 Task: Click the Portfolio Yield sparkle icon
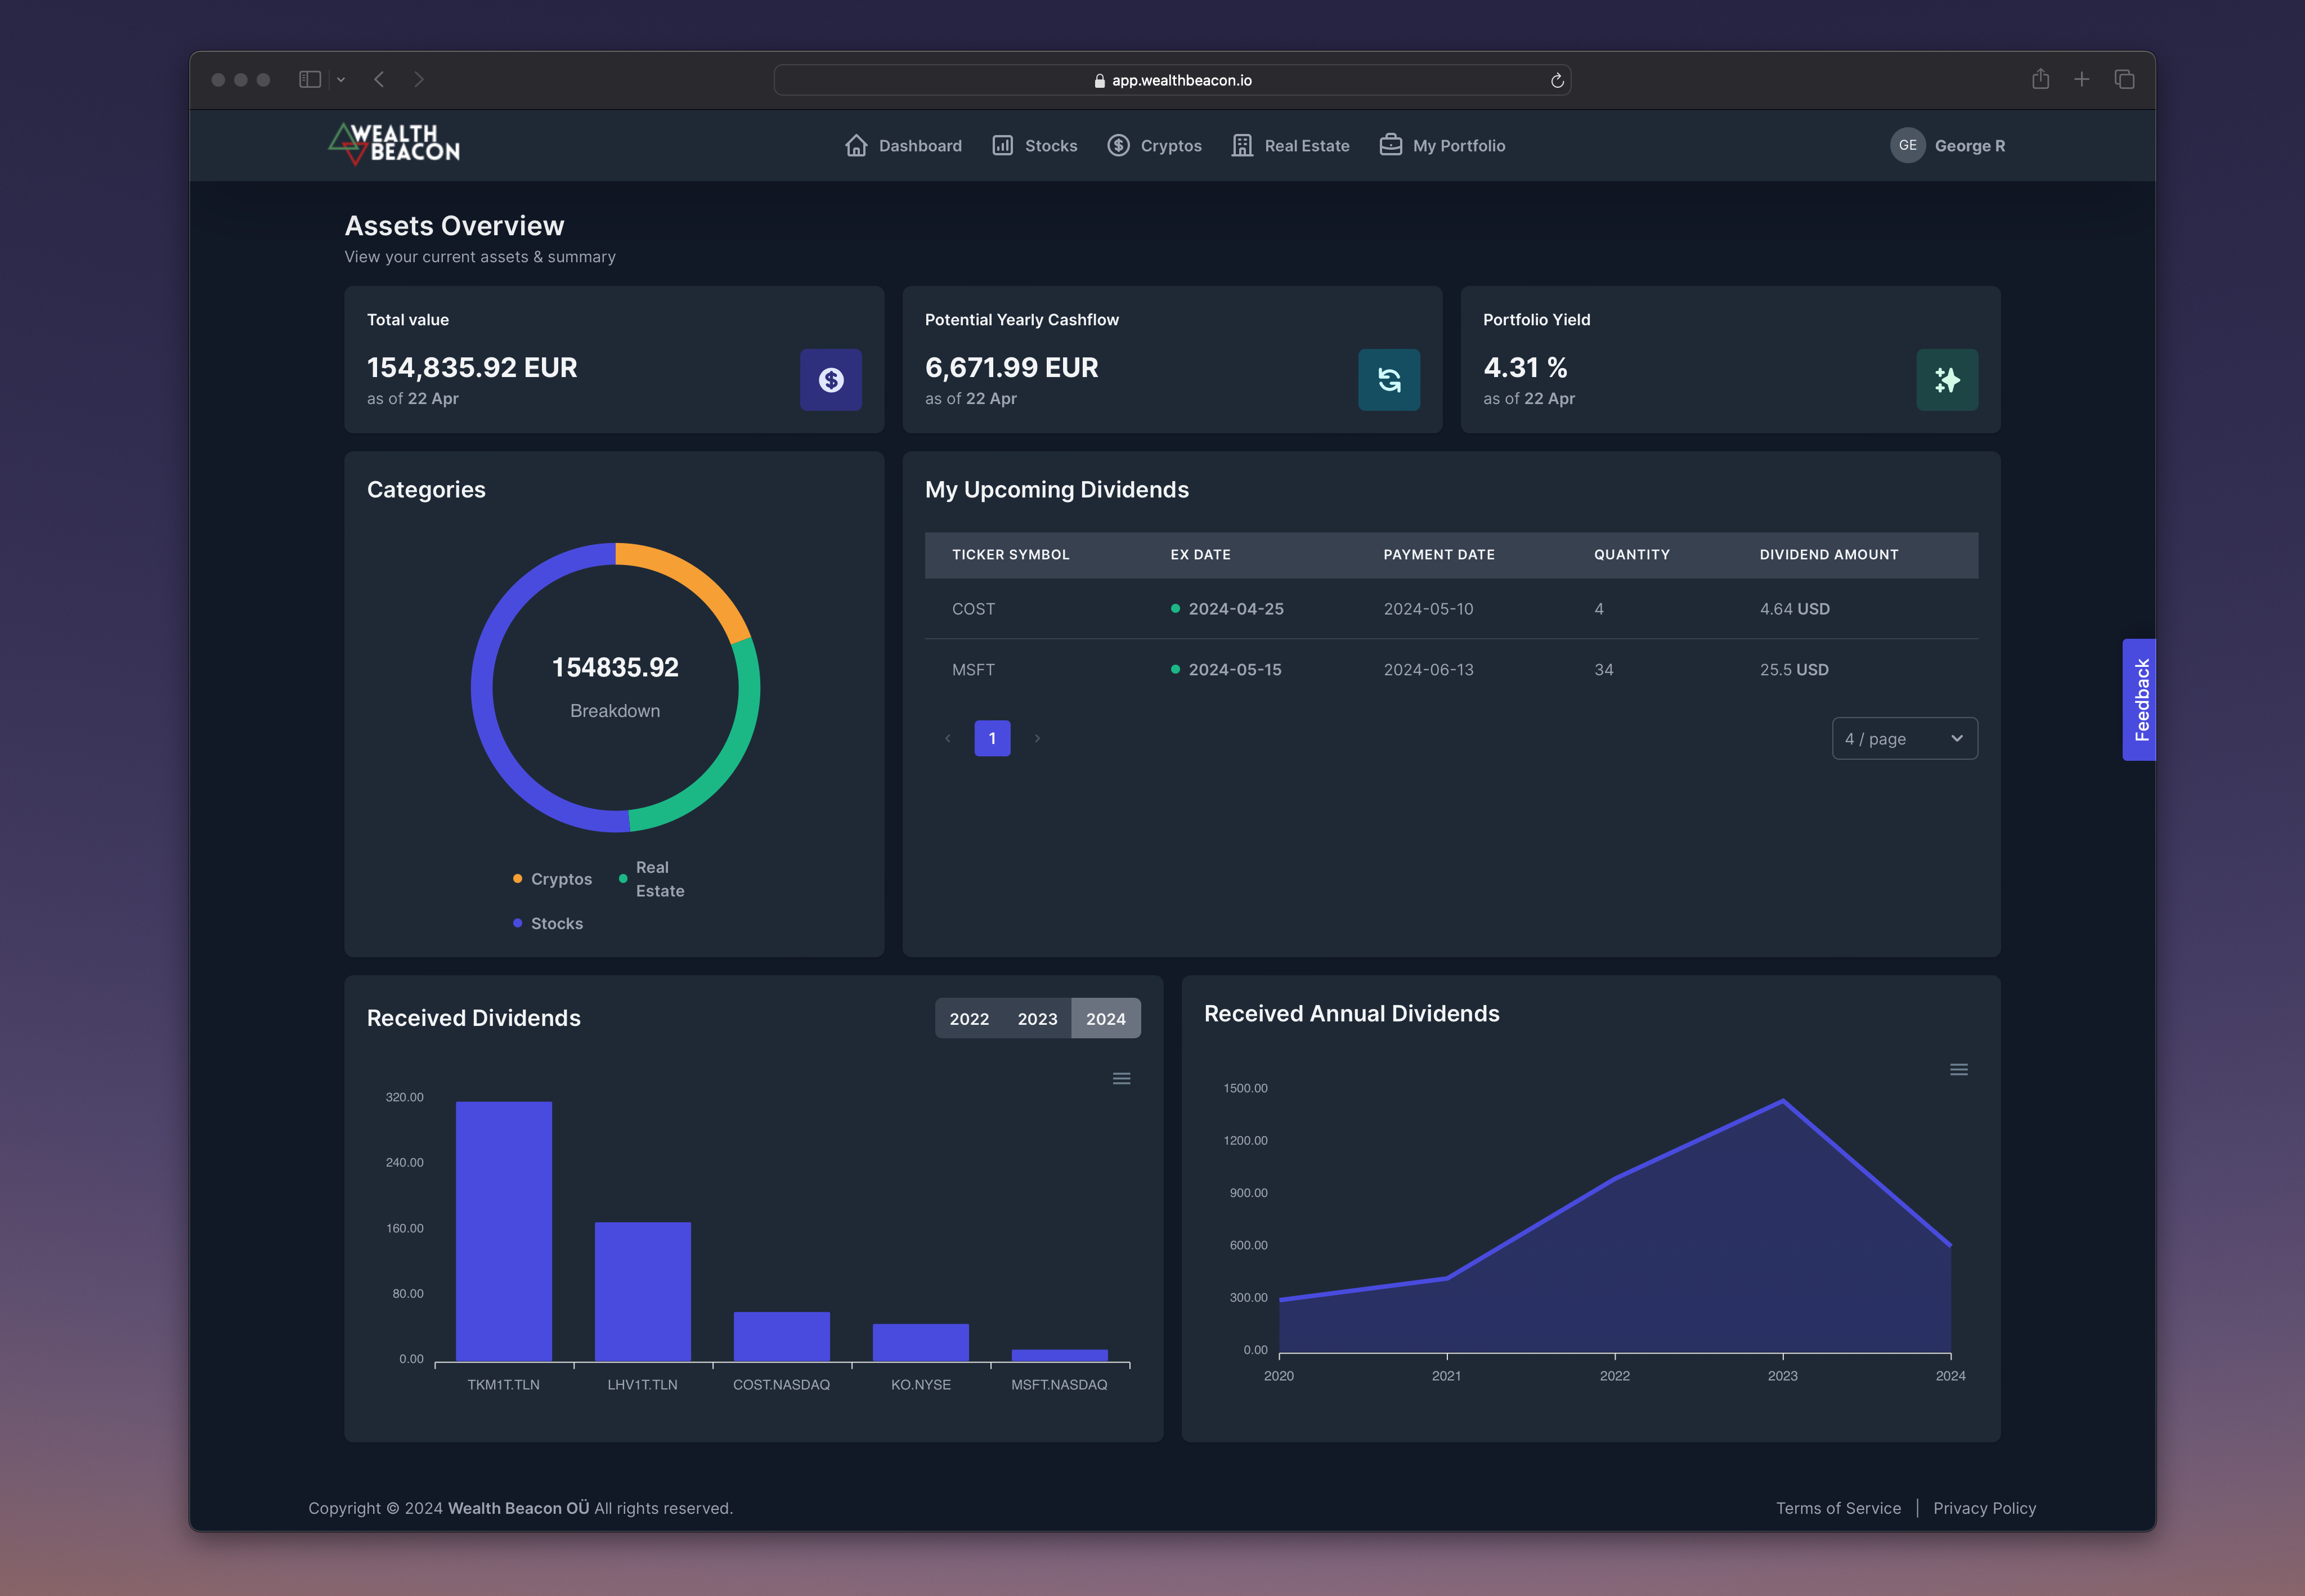[1947, 380]
